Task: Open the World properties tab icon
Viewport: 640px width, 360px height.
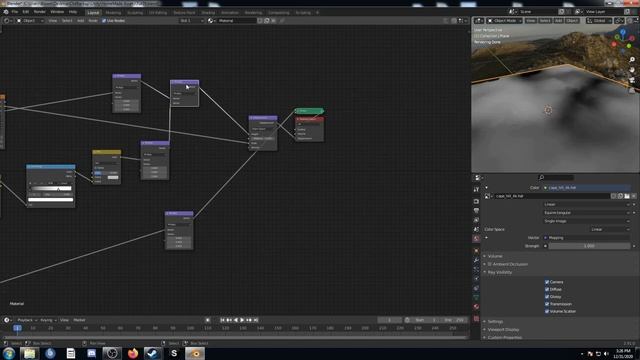Action: (x=476, y=239)
